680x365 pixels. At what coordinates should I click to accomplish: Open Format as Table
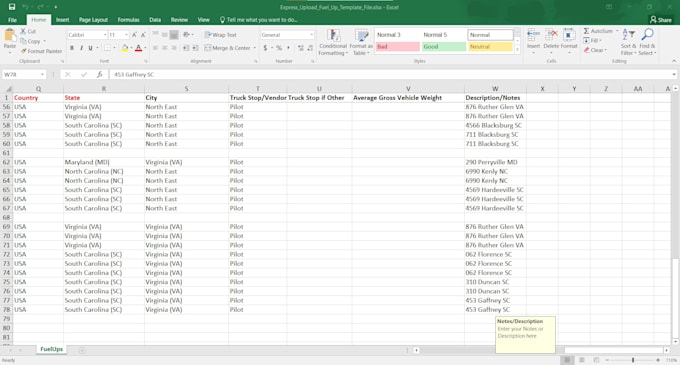[361, 42]
